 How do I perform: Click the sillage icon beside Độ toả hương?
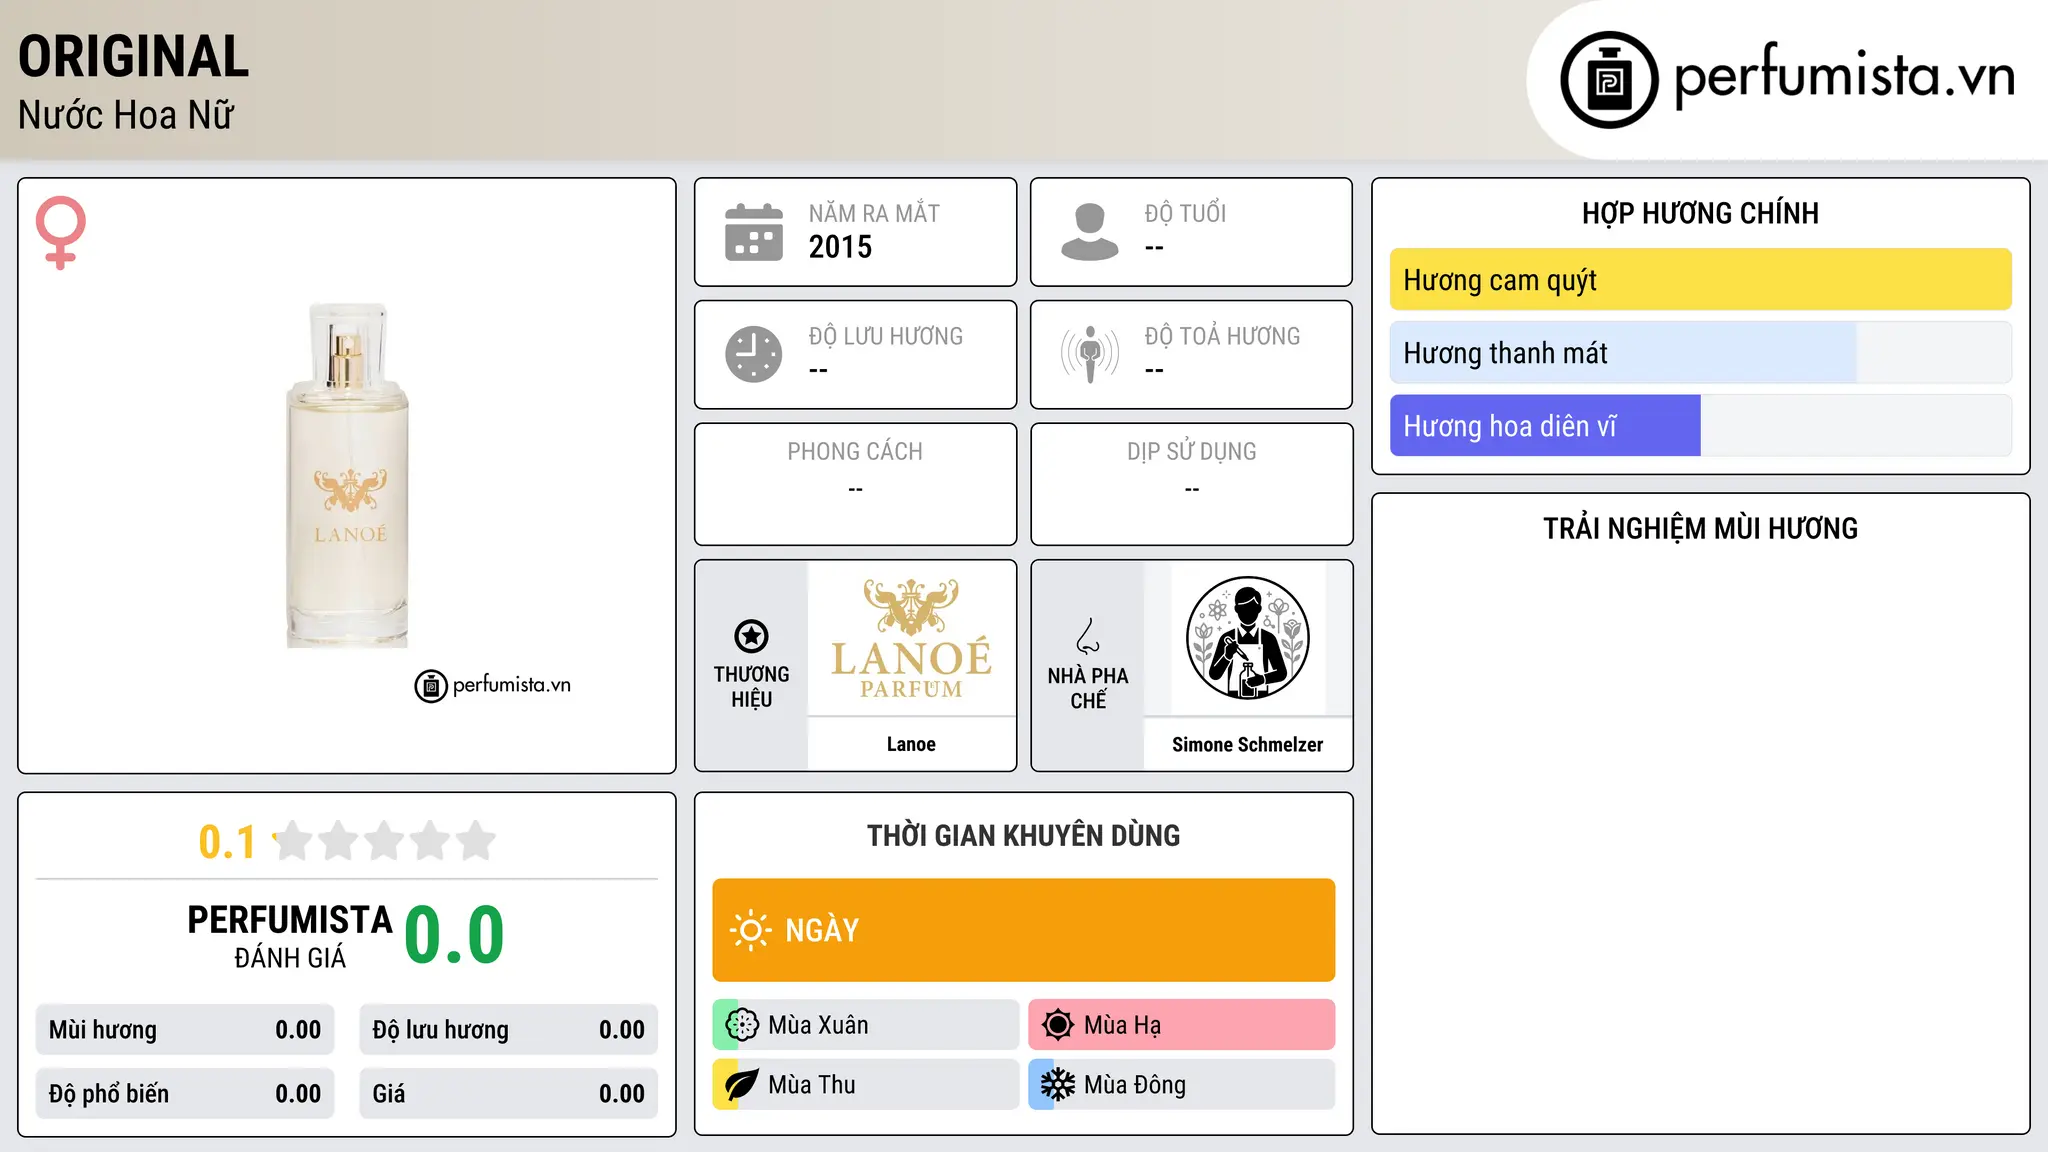pyautogui.click(x=1090, y=354)
